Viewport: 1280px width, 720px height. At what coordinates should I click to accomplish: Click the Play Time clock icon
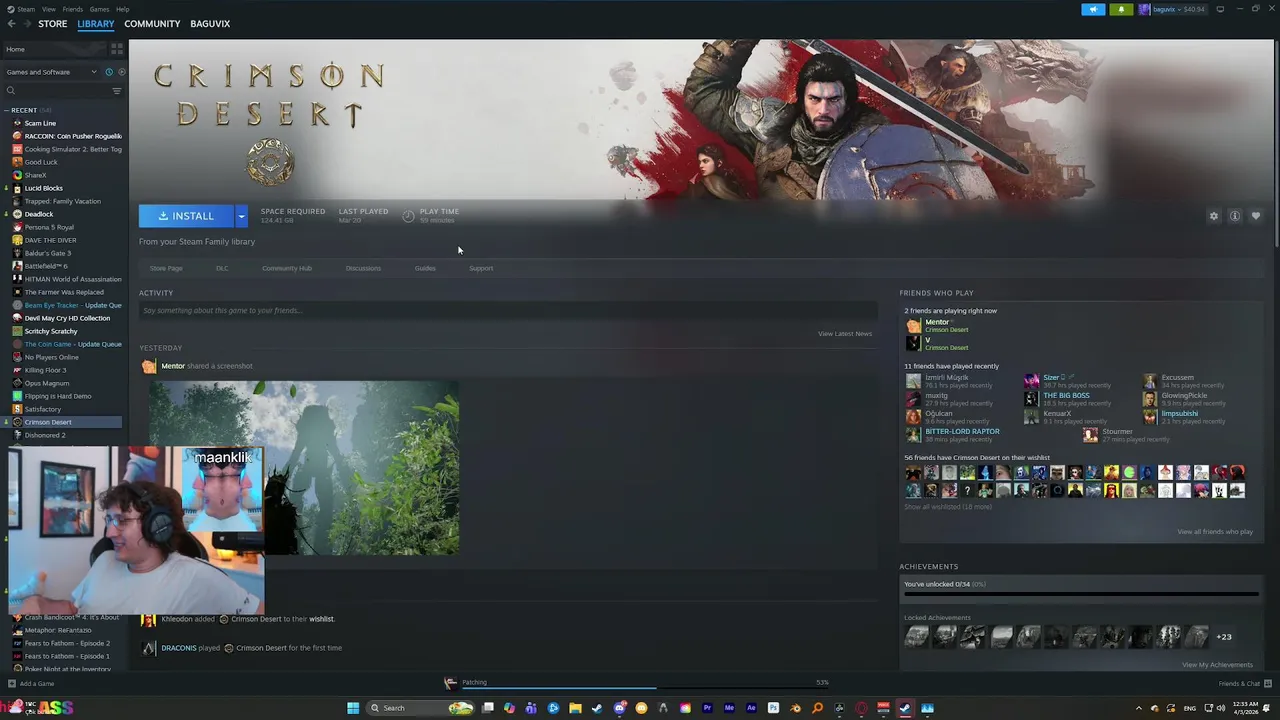tap(408, 216)
